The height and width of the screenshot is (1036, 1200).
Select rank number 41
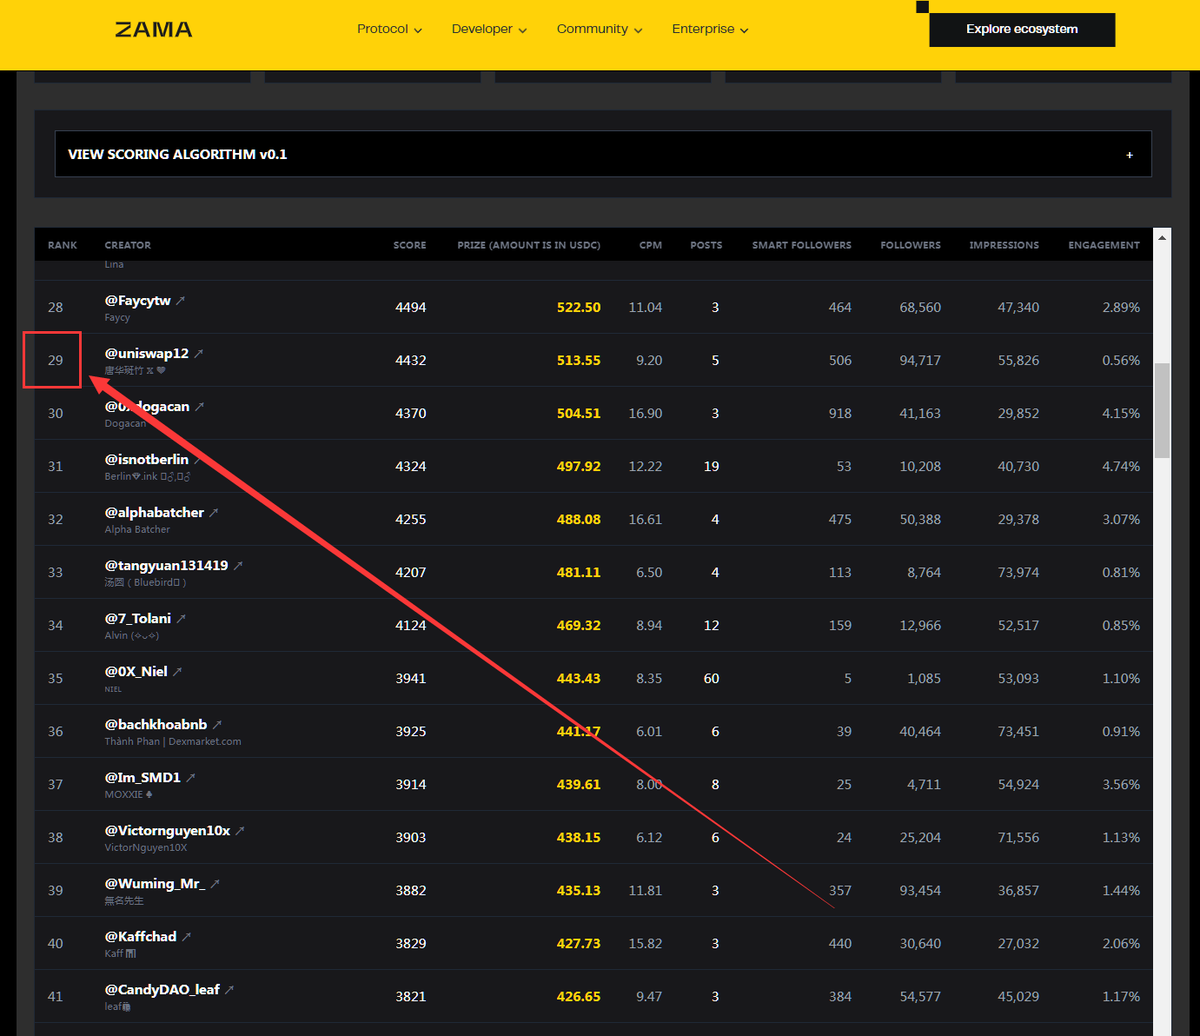click(x=55, y=996)
